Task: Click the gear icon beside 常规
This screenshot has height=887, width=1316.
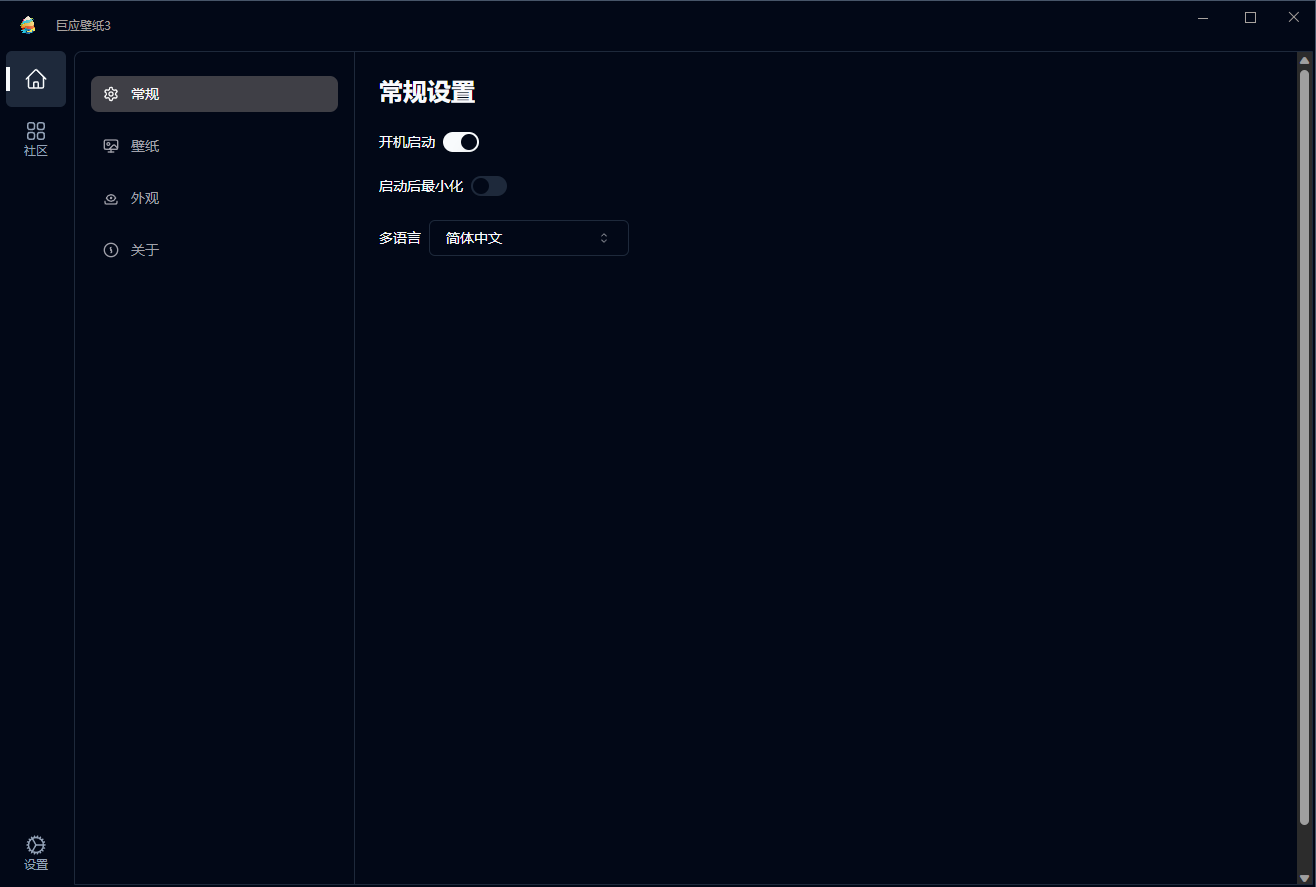Action: (111, 94)
